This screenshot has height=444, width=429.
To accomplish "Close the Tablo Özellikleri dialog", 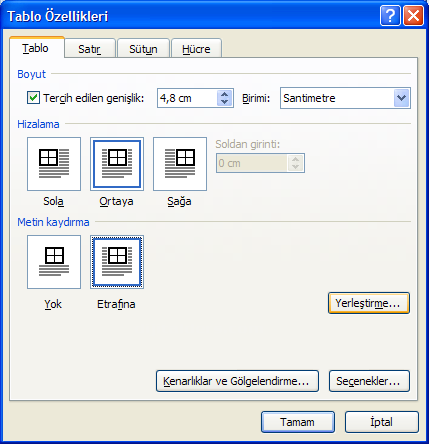I will coord(413,16).
